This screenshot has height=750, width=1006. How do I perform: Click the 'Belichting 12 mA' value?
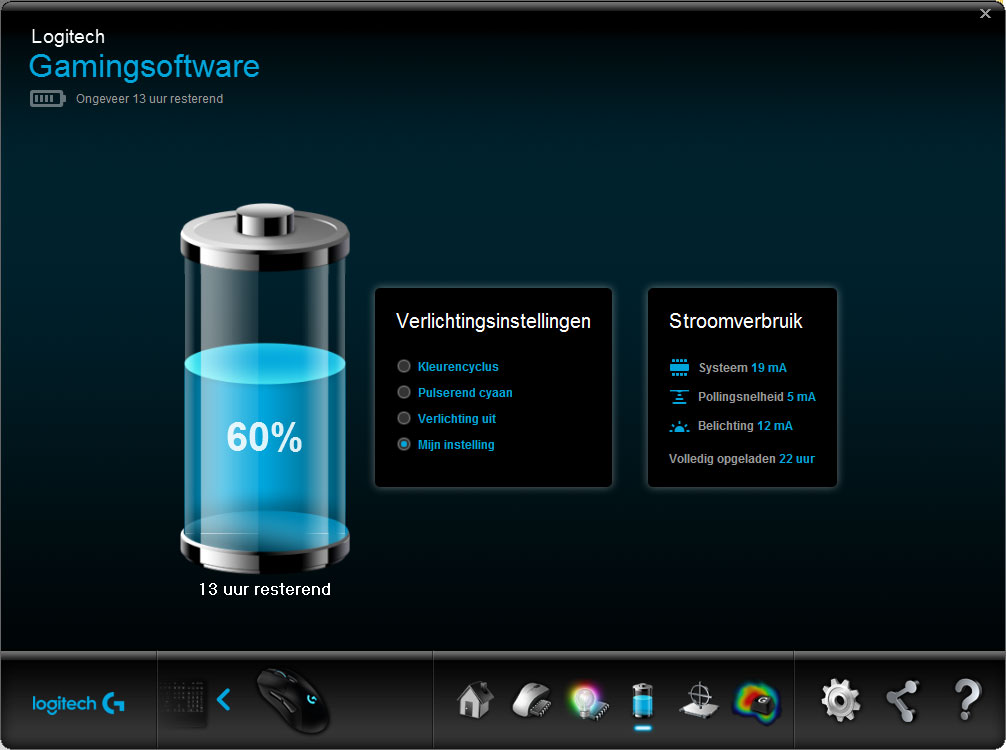[745, 426]
